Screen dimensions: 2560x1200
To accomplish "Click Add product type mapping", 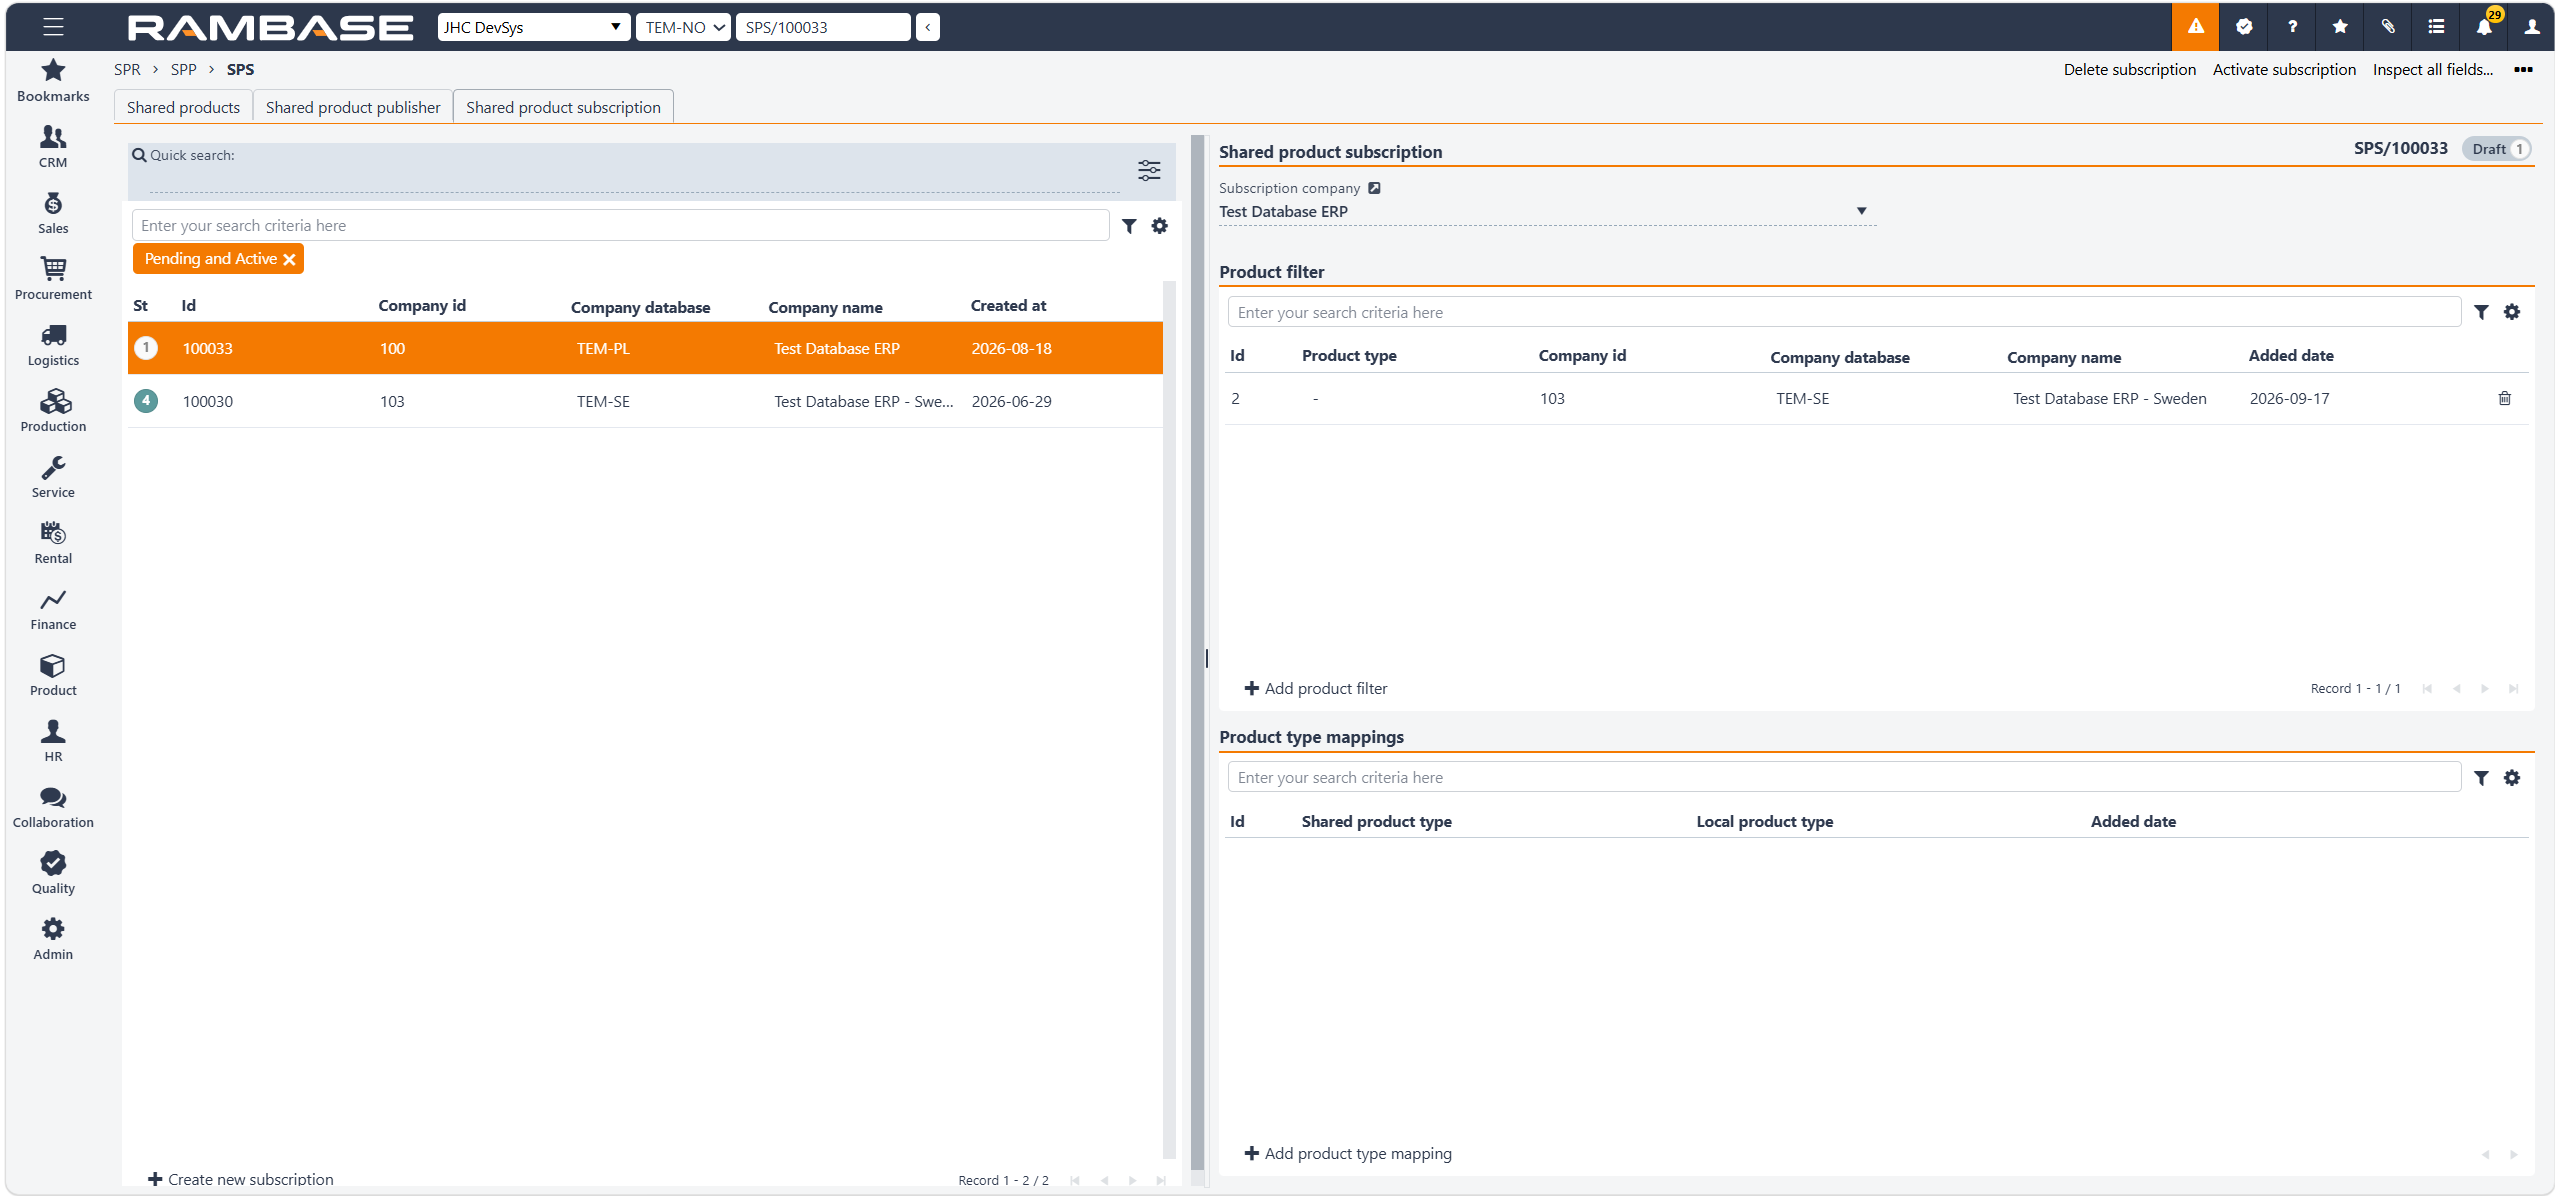I will [x=1347, y=1153].
